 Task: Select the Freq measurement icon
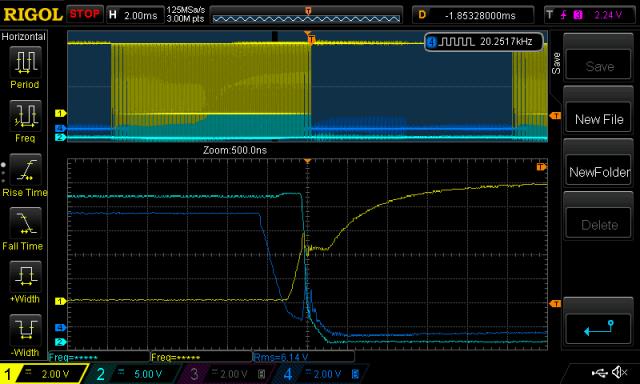(25, 116)
